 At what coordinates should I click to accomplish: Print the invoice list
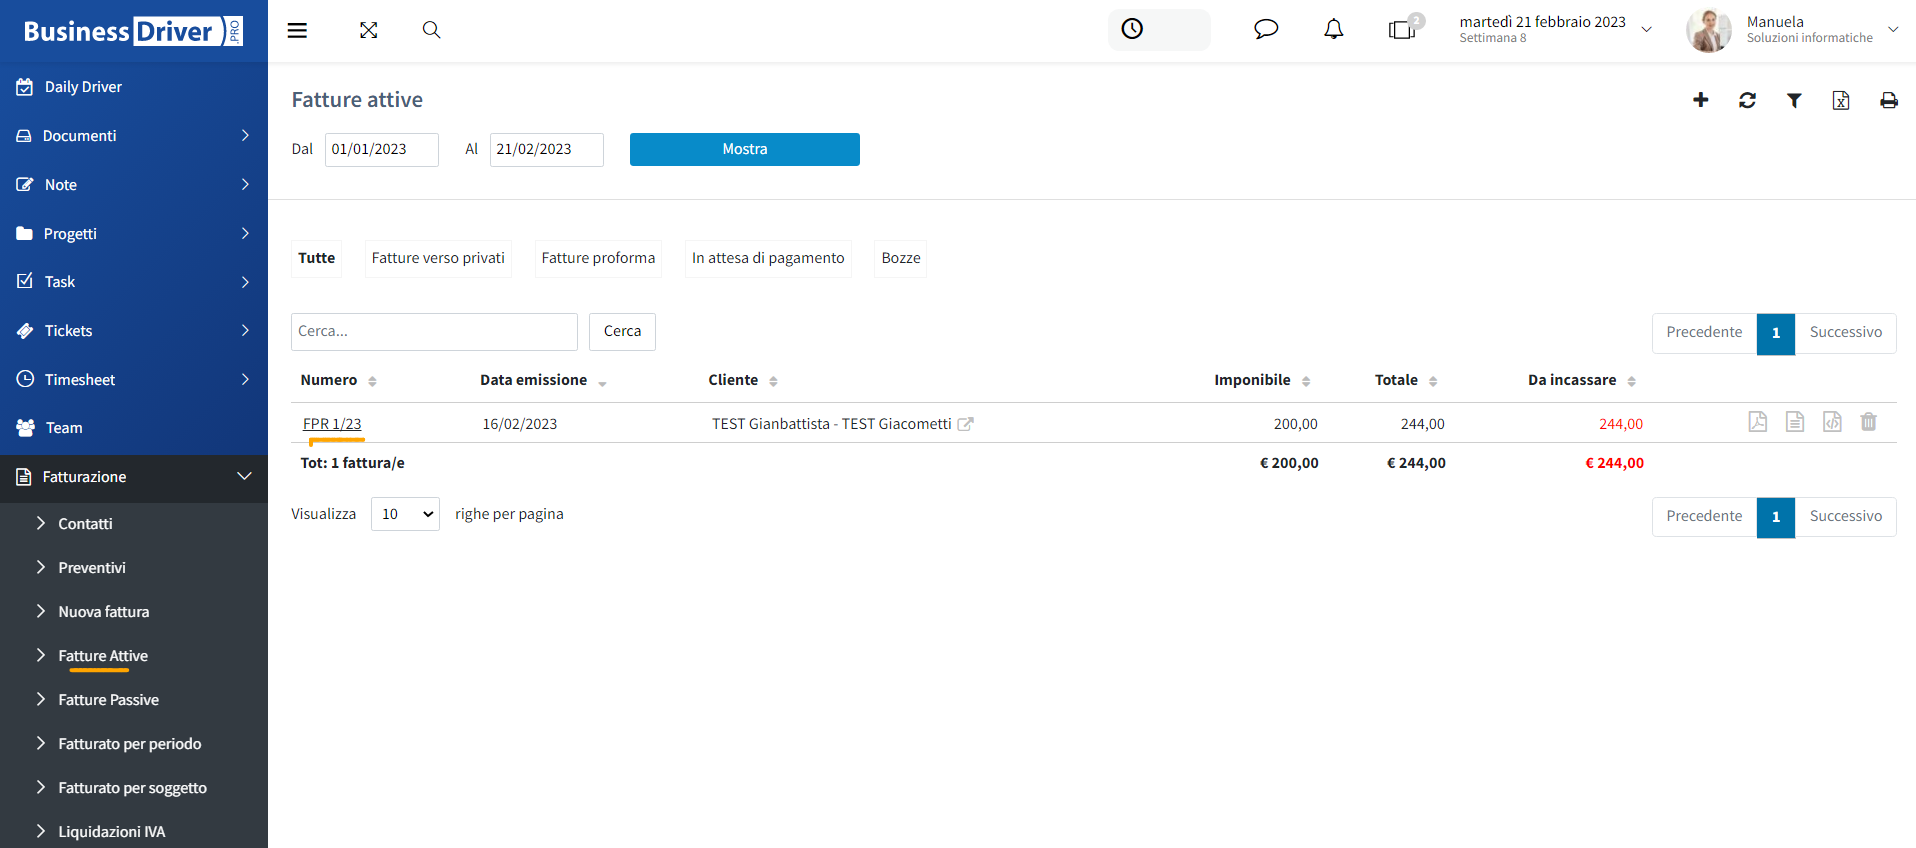pyautogui.click(x=1889, y=100)
